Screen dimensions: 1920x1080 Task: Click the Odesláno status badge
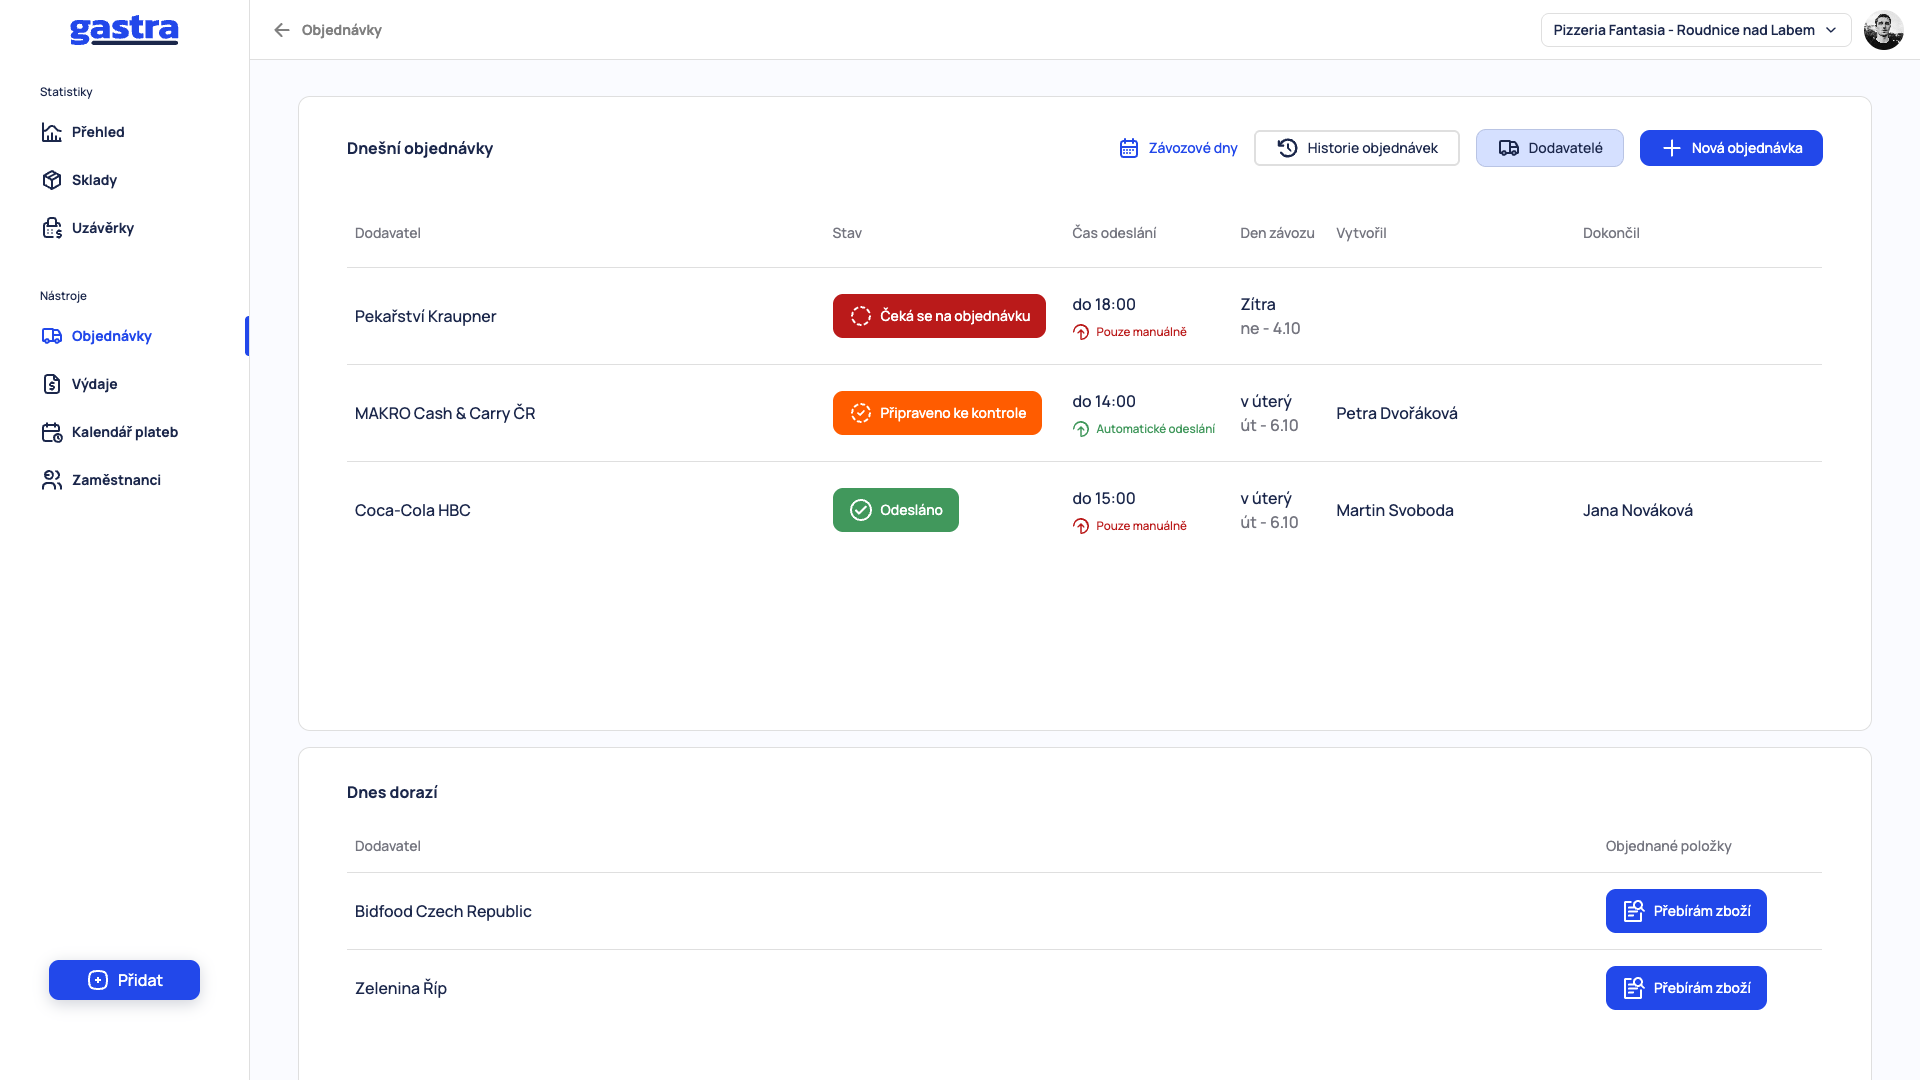[896, 510]
